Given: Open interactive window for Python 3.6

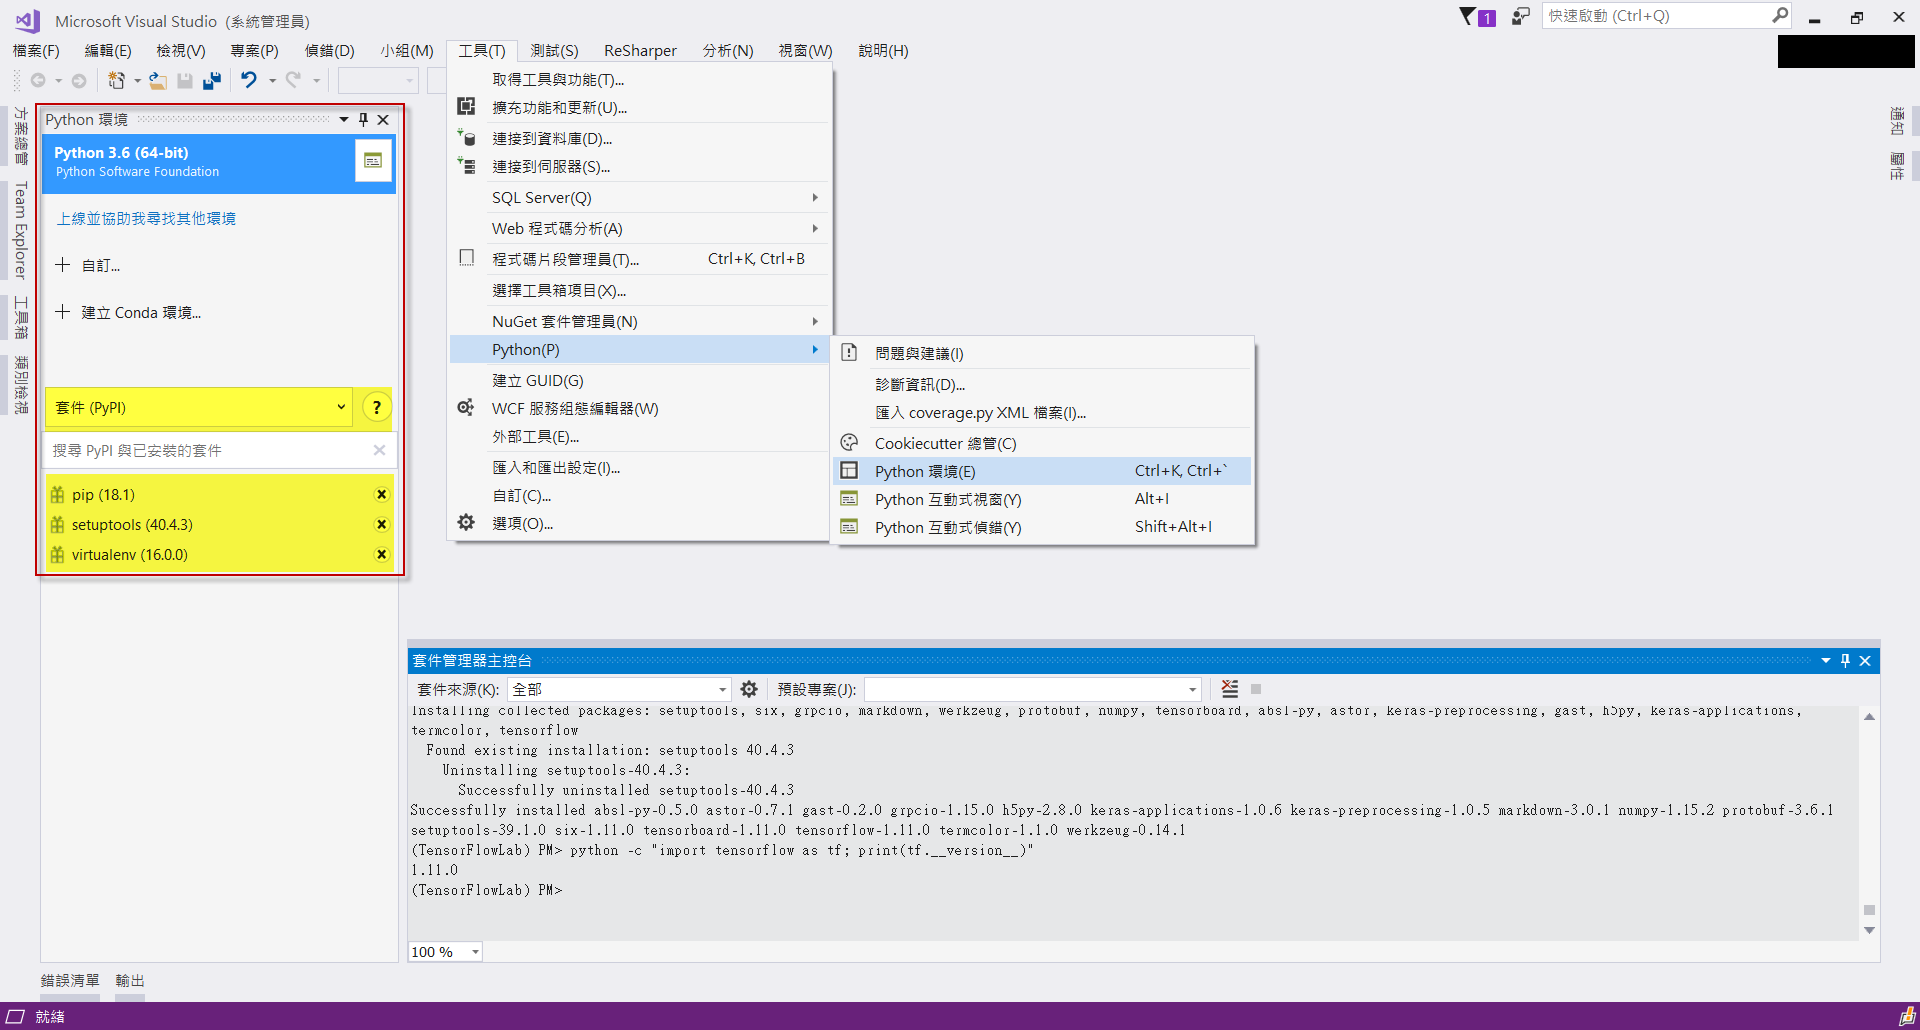Looking at the screenshot, I should [x=373, y=161].
